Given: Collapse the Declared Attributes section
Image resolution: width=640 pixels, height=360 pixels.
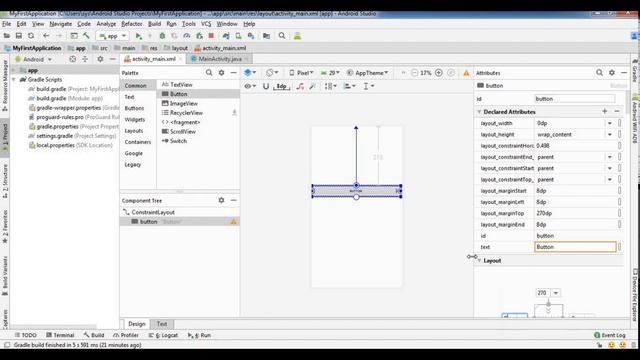Looking at the screenshot, I should pyautogui.click(x=479, y=112).
